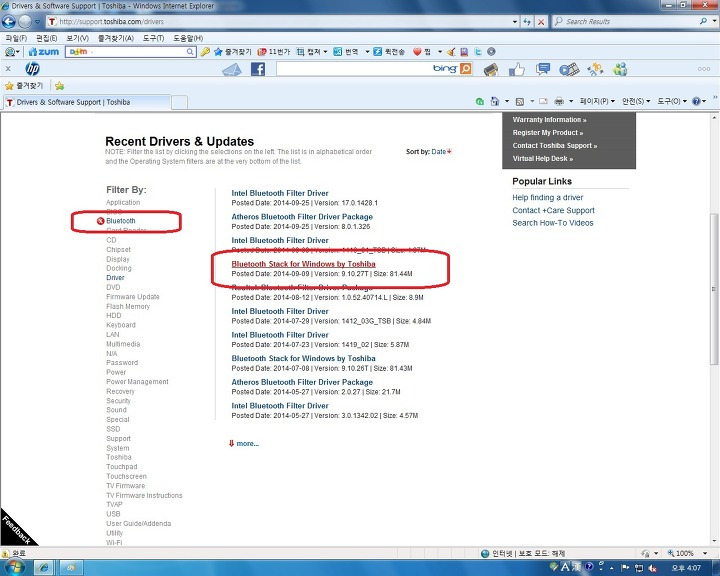Click the browser Back arrow button

click(9, 21)
